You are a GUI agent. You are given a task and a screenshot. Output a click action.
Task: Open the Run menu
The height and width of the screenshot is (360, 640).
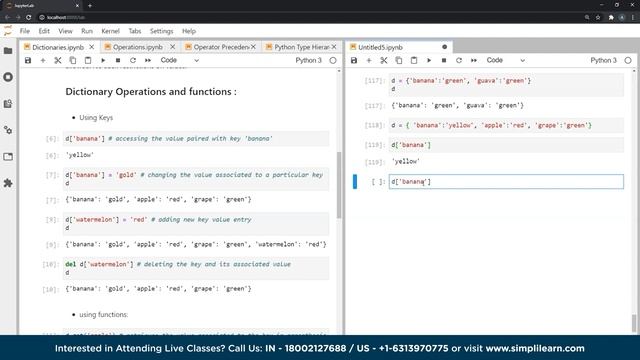tap(87, 31)
